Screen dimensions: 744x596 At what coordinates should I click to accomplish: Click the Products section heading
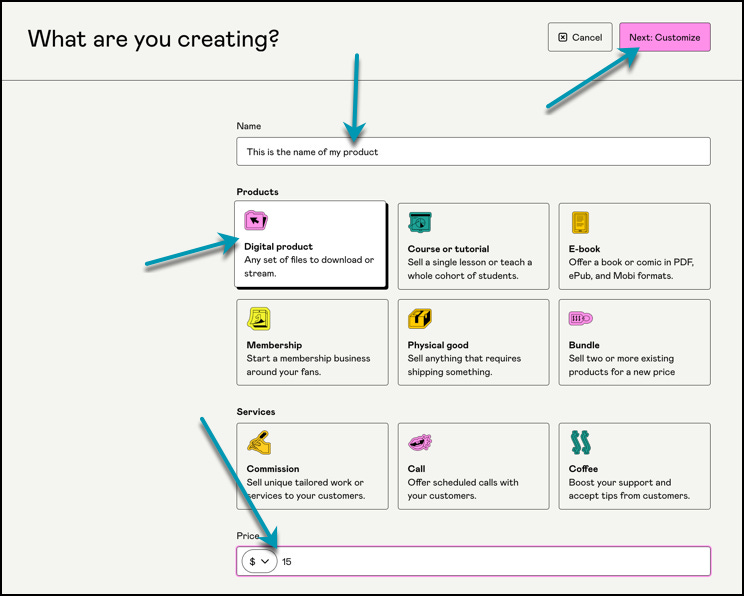tap(257, 192)
